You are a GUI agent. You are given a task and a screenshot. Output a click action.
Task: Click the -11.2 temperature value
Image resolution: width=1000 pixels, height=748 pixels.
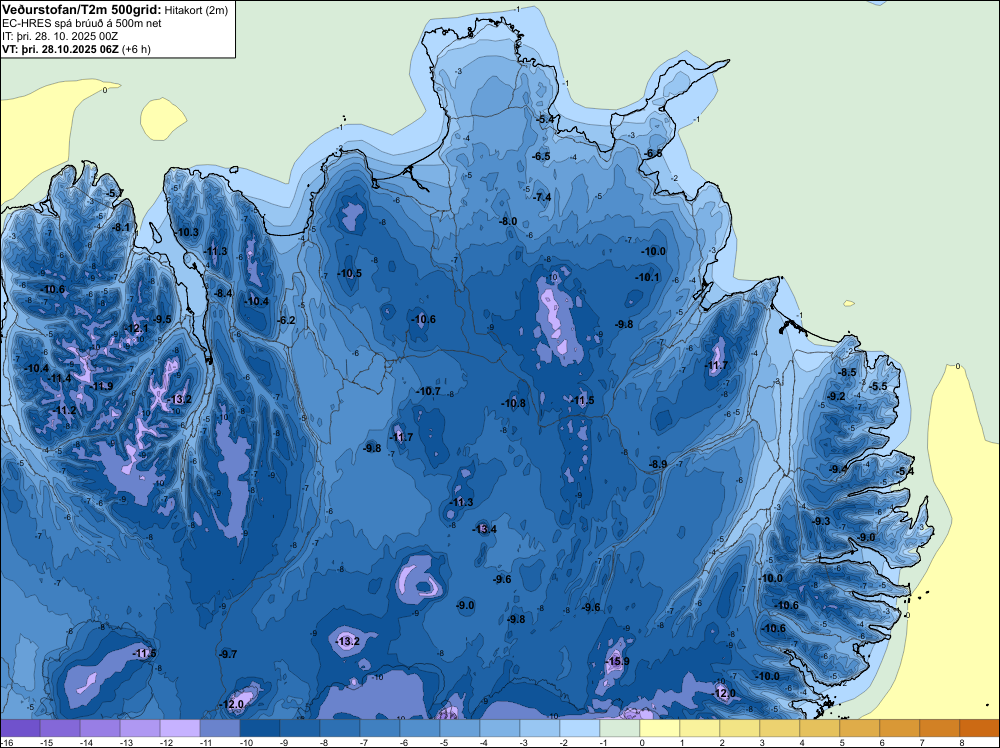click(64, 410)
